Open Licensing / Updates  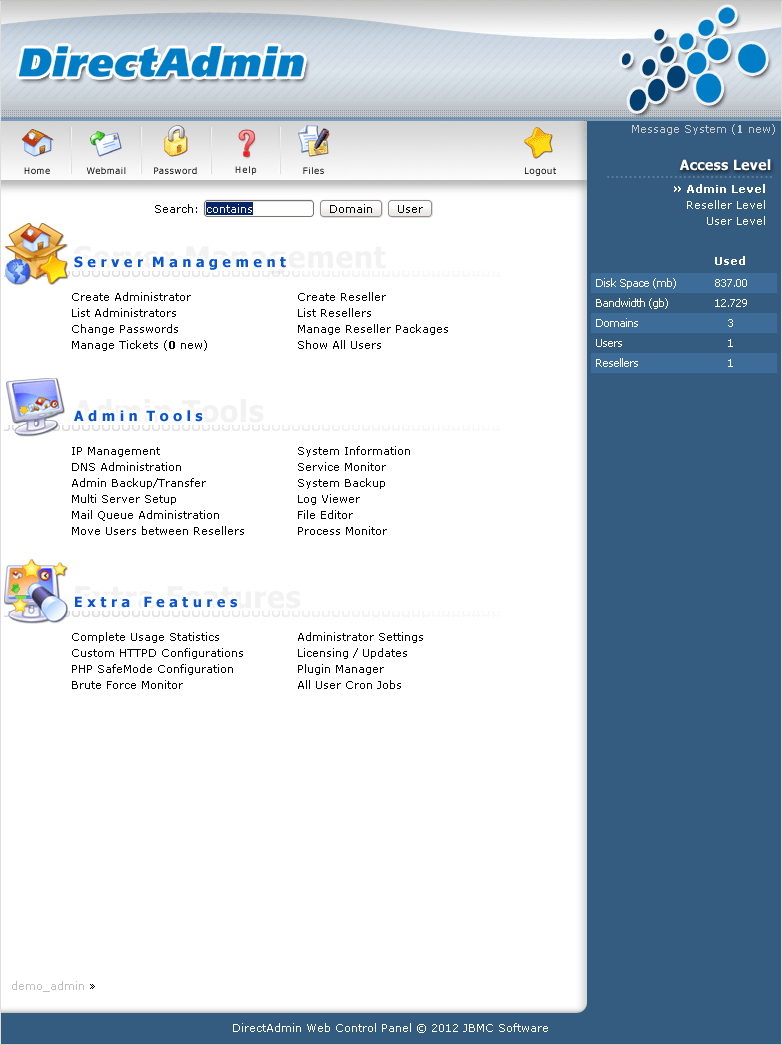pyautogui.click(x=352, y=653)
